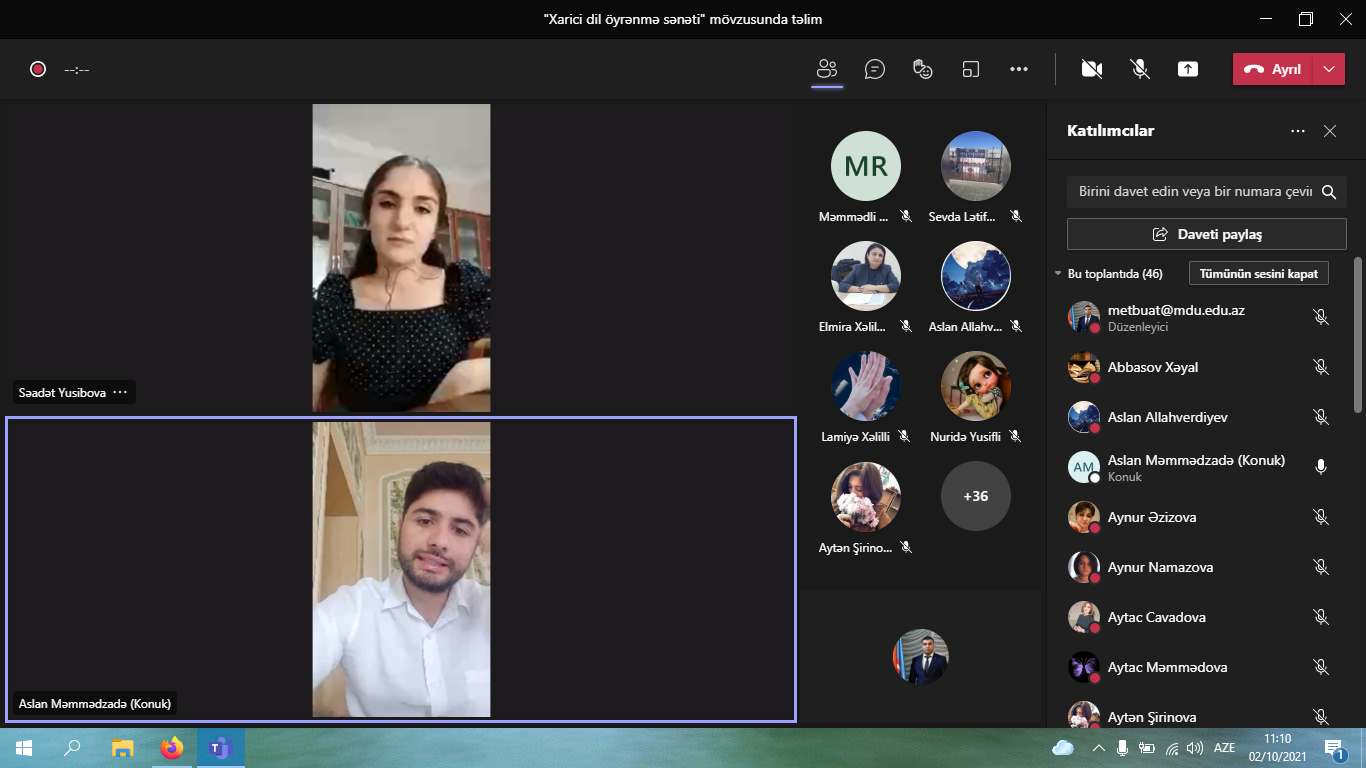Click the +36 more participants bubble
Screen dimensions: 1366x768
click(976, 496)
